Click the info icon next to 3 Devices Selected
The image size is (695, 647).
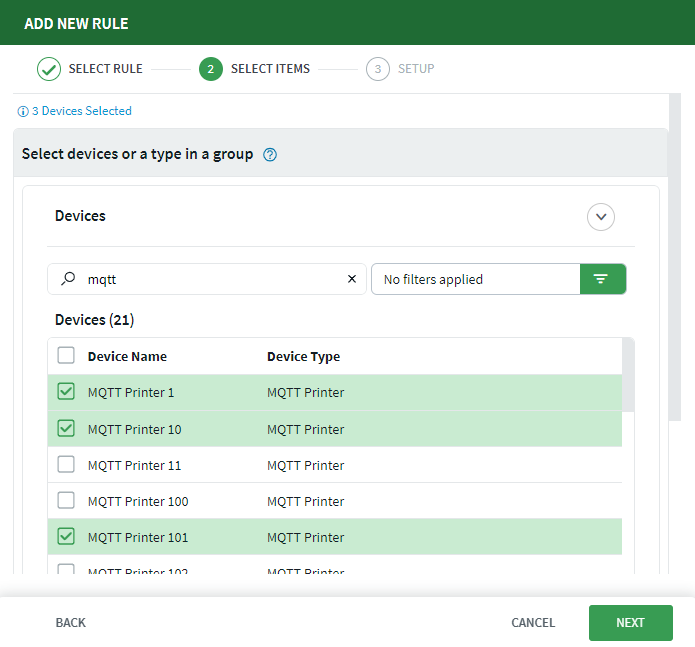point(23,111)
